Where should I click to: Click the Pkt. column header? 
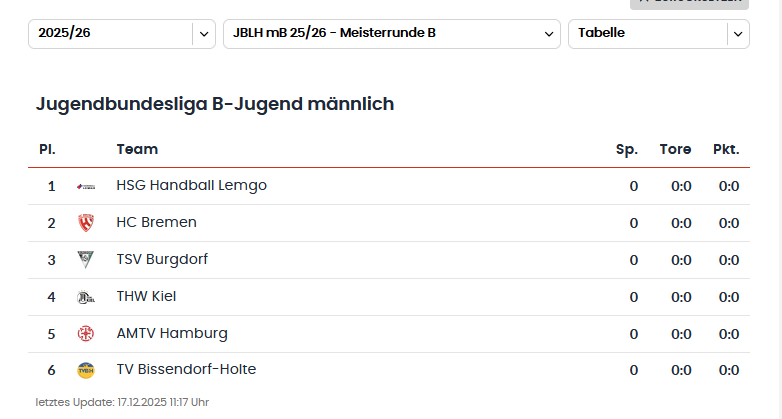point(726,149)
